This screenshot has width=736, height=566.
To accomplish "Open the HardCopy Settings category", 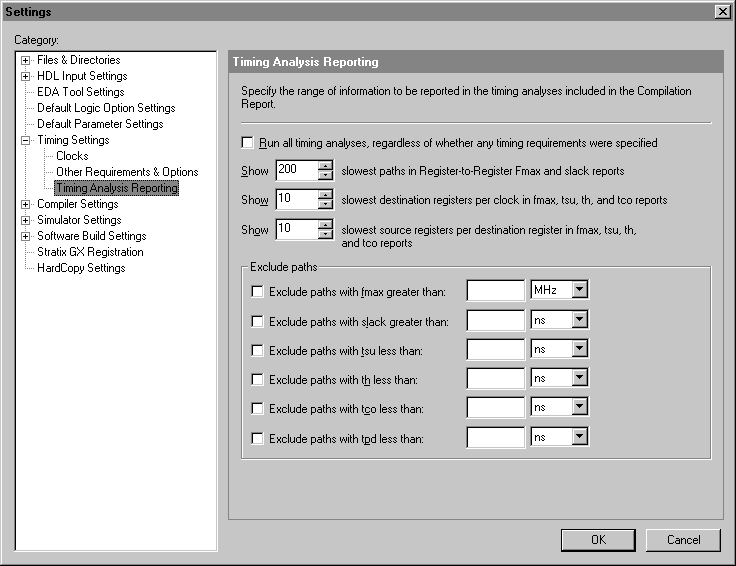I will coord(81,268).
